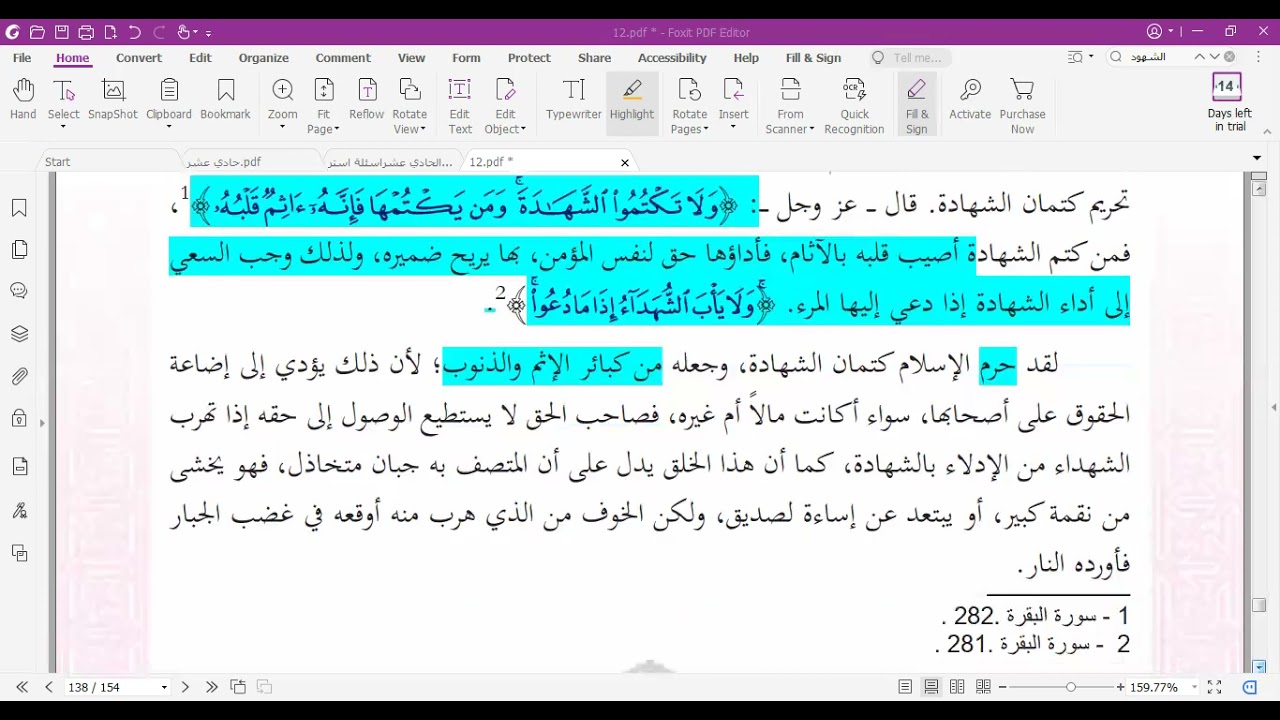Zoom in with the plus button
Image resolution: width=1280 pixels, height=720 pixels.
coord(1120,687)
